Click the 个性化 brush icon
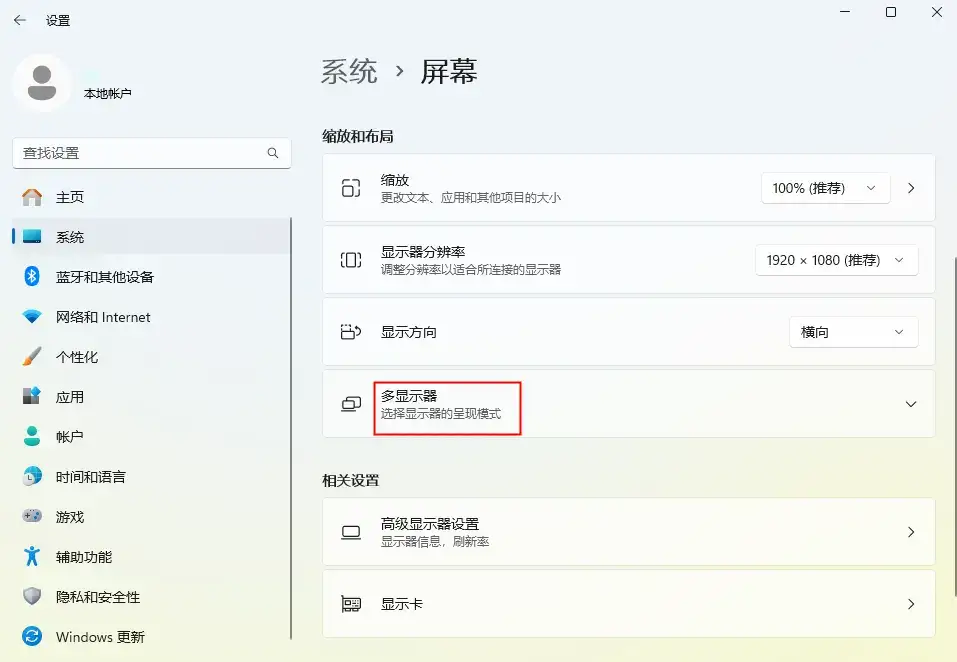Screen dimensions: 957x662 [34, 356]
